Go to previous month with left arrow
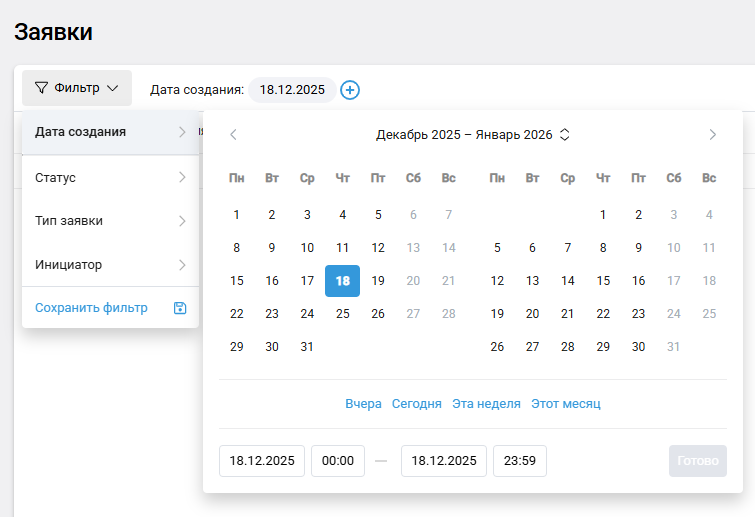 tap(233, 135)
